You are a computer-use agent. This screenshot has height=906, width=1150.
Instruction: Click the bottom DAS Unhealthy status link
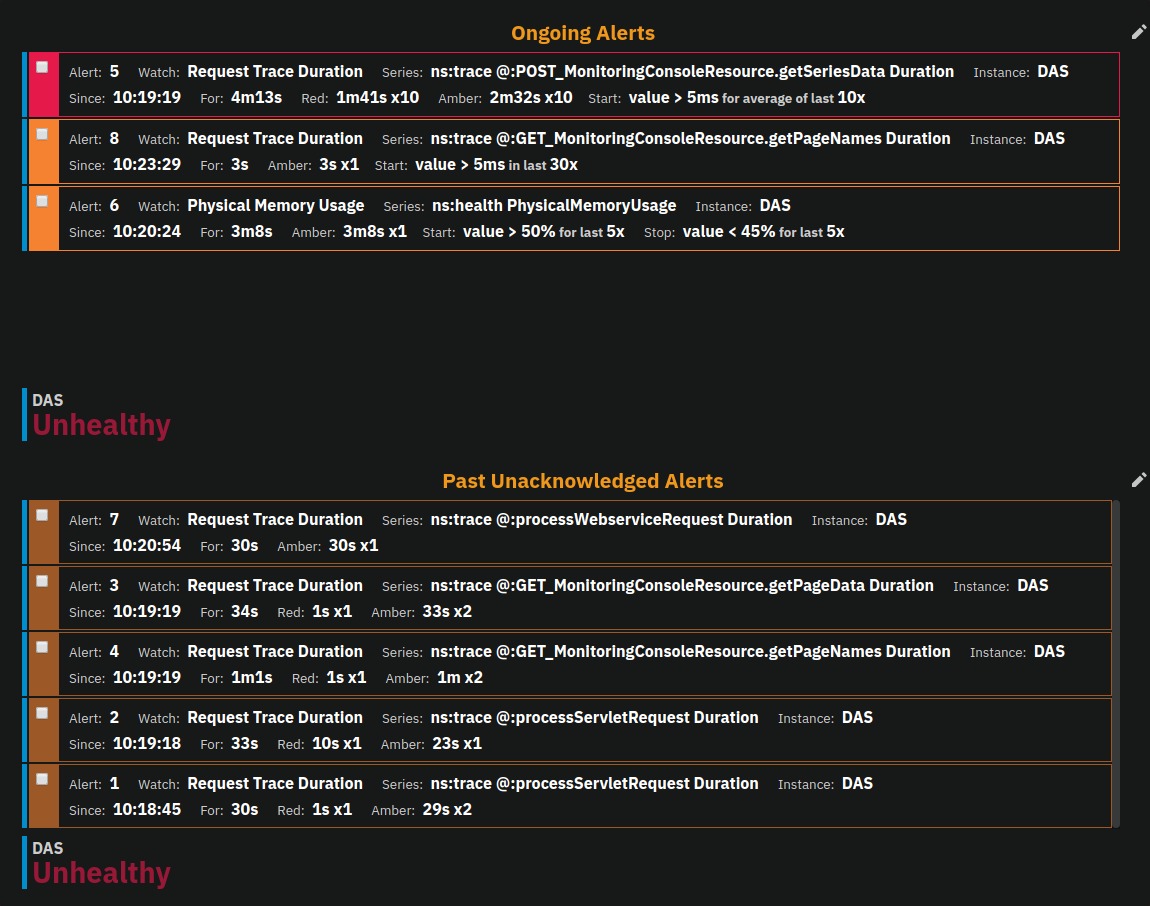tap(100, 872)
